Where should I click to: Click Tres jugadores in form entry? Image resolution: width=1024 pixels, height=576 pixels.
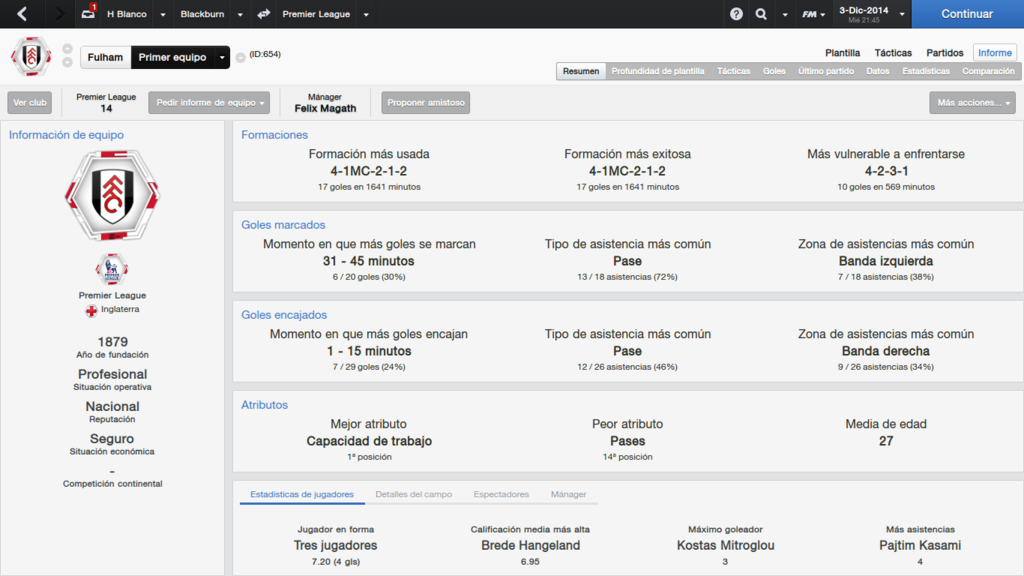pyautogui.click(x=336, y=545)
